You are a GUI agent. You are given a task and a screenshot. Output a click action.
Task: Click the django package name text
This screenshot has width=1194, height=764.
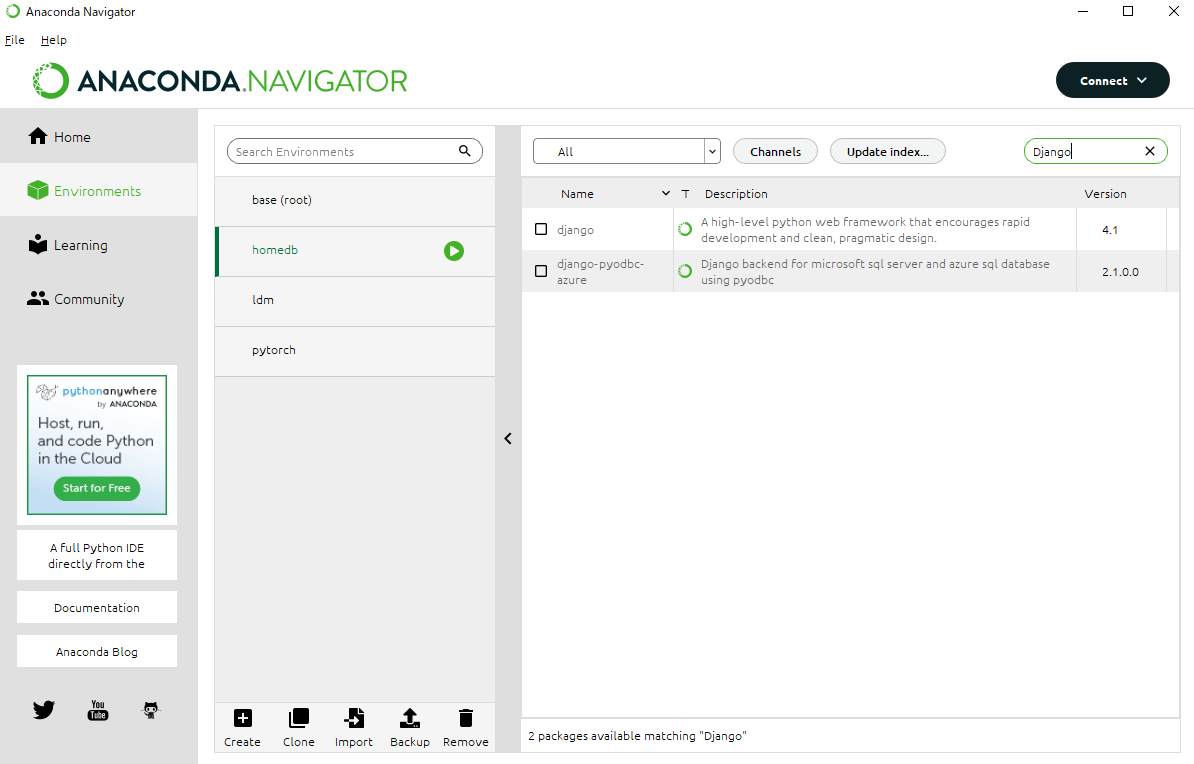point(575,229)
